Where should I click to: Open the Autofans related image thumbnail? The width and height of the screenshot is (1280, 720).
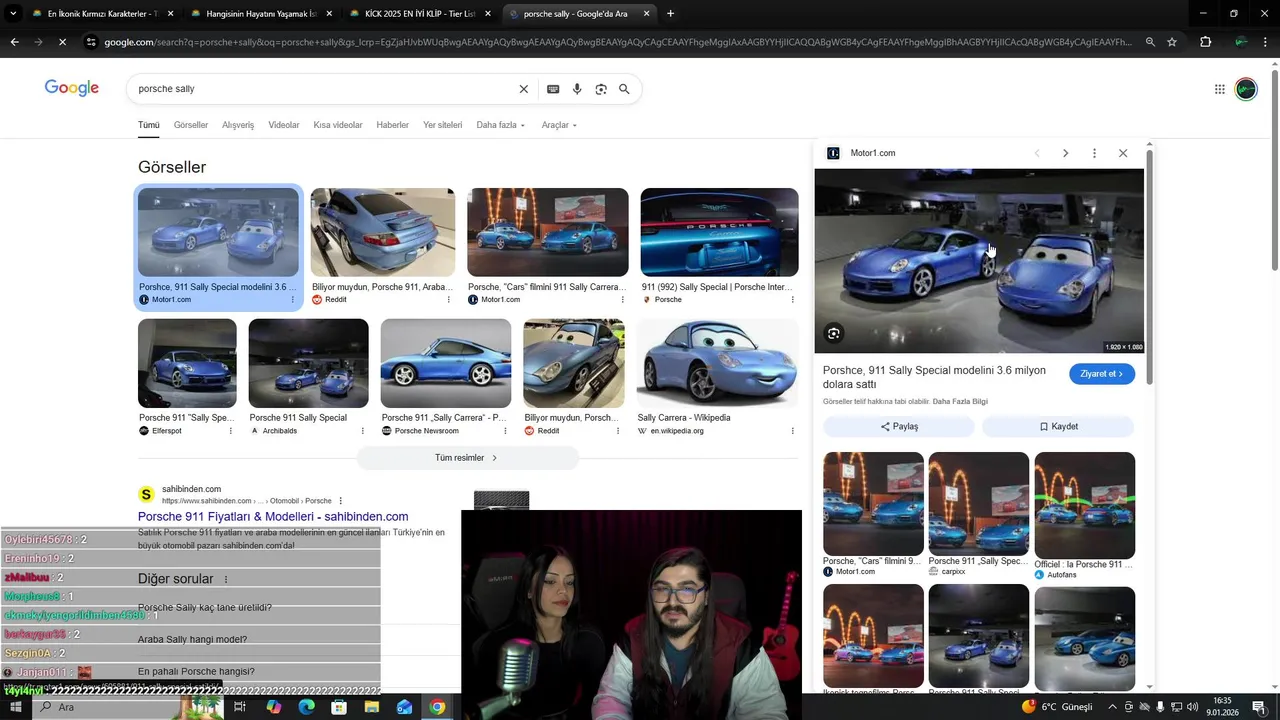1084,505
